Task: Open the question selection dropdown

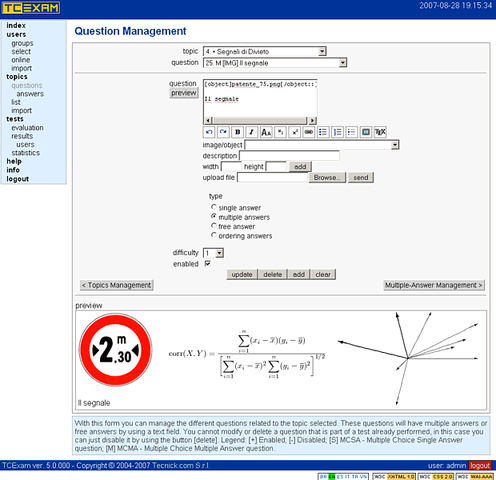Action: coord(275,63)
